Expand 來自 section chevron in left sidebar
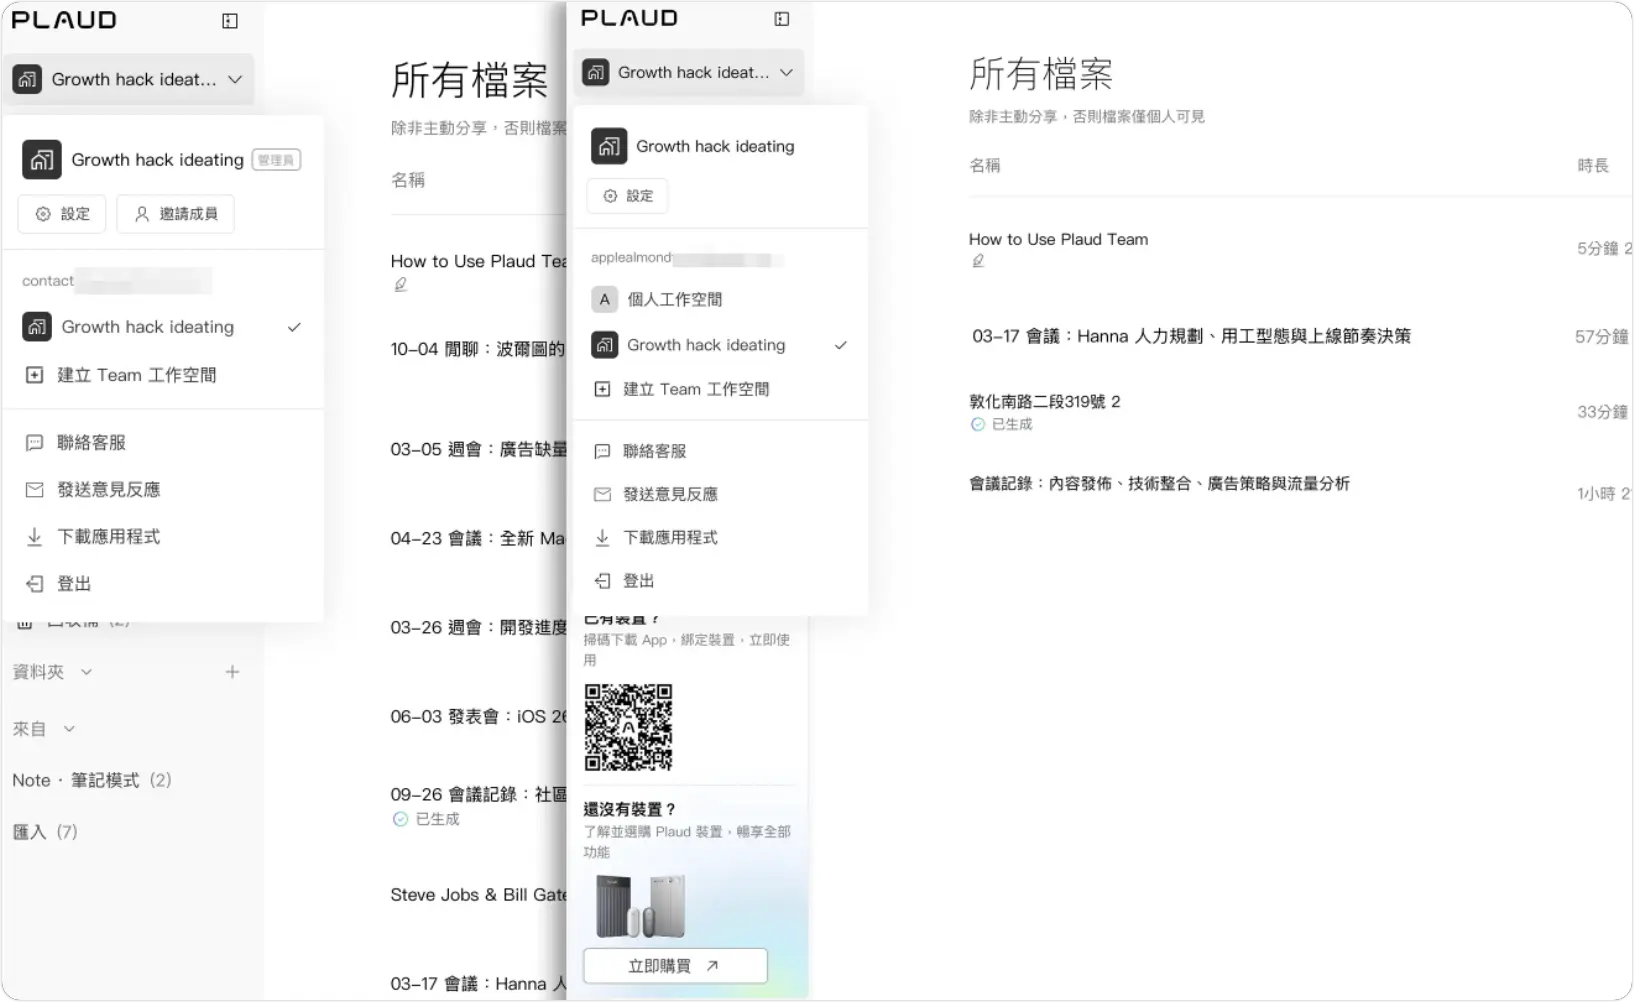Image resolution: width=1634 pixels, height=1002 pixels. pyautogui.click(x=69, y=729)
